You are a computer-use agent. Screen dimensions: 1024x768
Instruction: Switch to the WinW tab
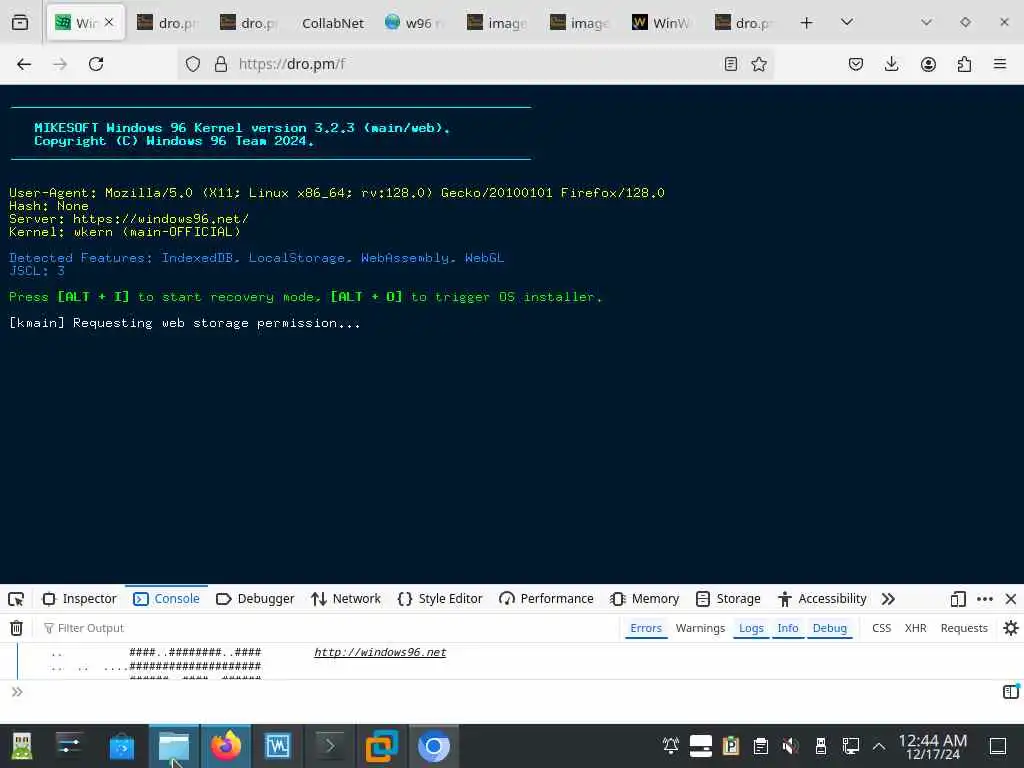click(x=661, y=23)
